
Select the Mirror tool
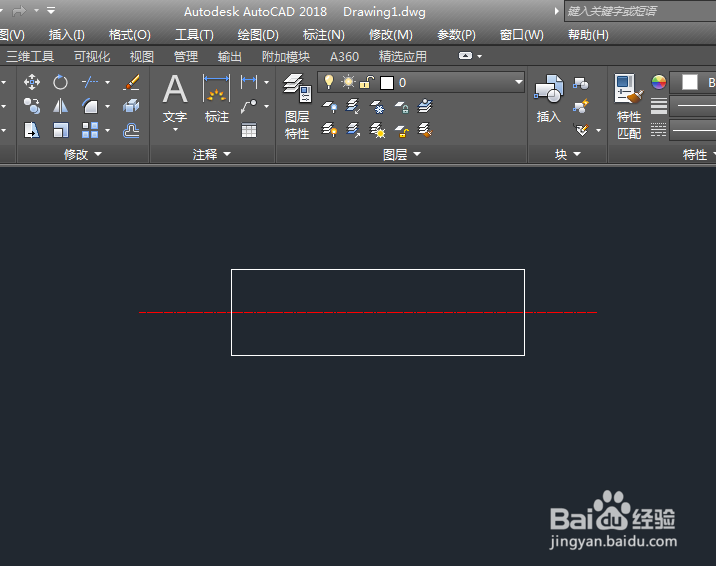coord(60,106)
